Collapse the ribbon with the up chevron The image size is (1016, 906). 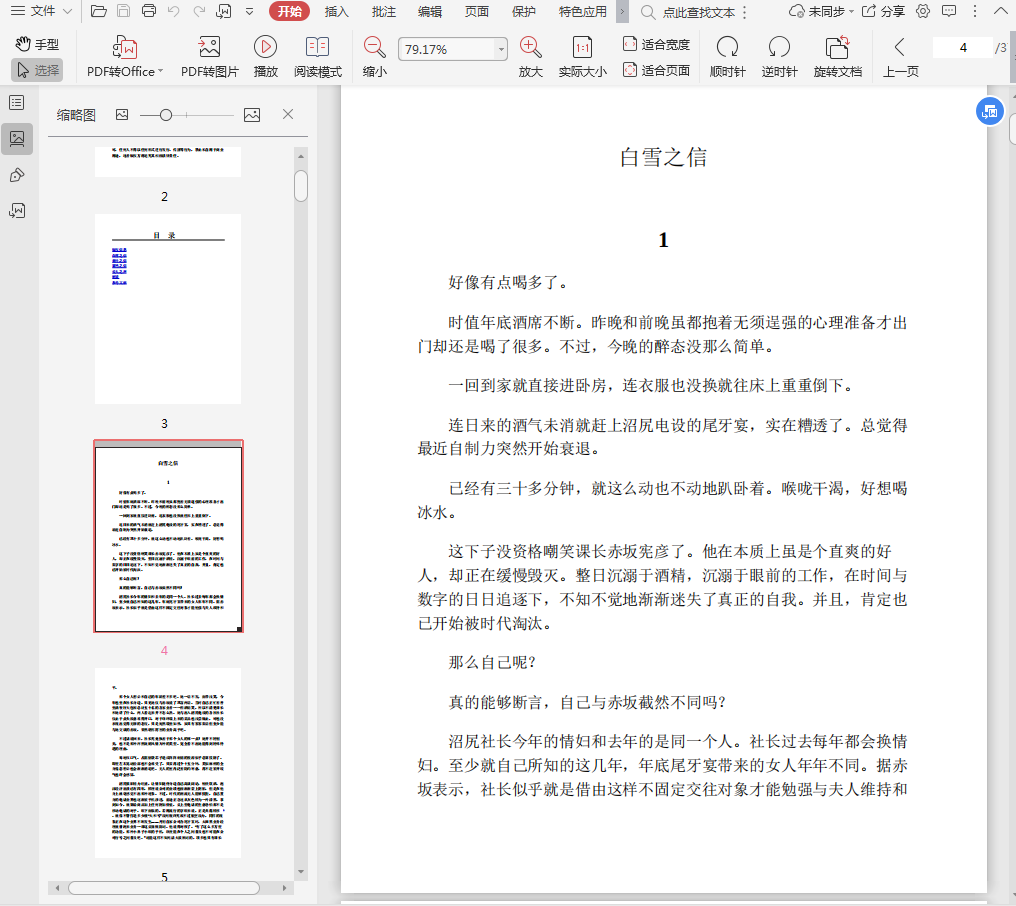click(1000, 11)
